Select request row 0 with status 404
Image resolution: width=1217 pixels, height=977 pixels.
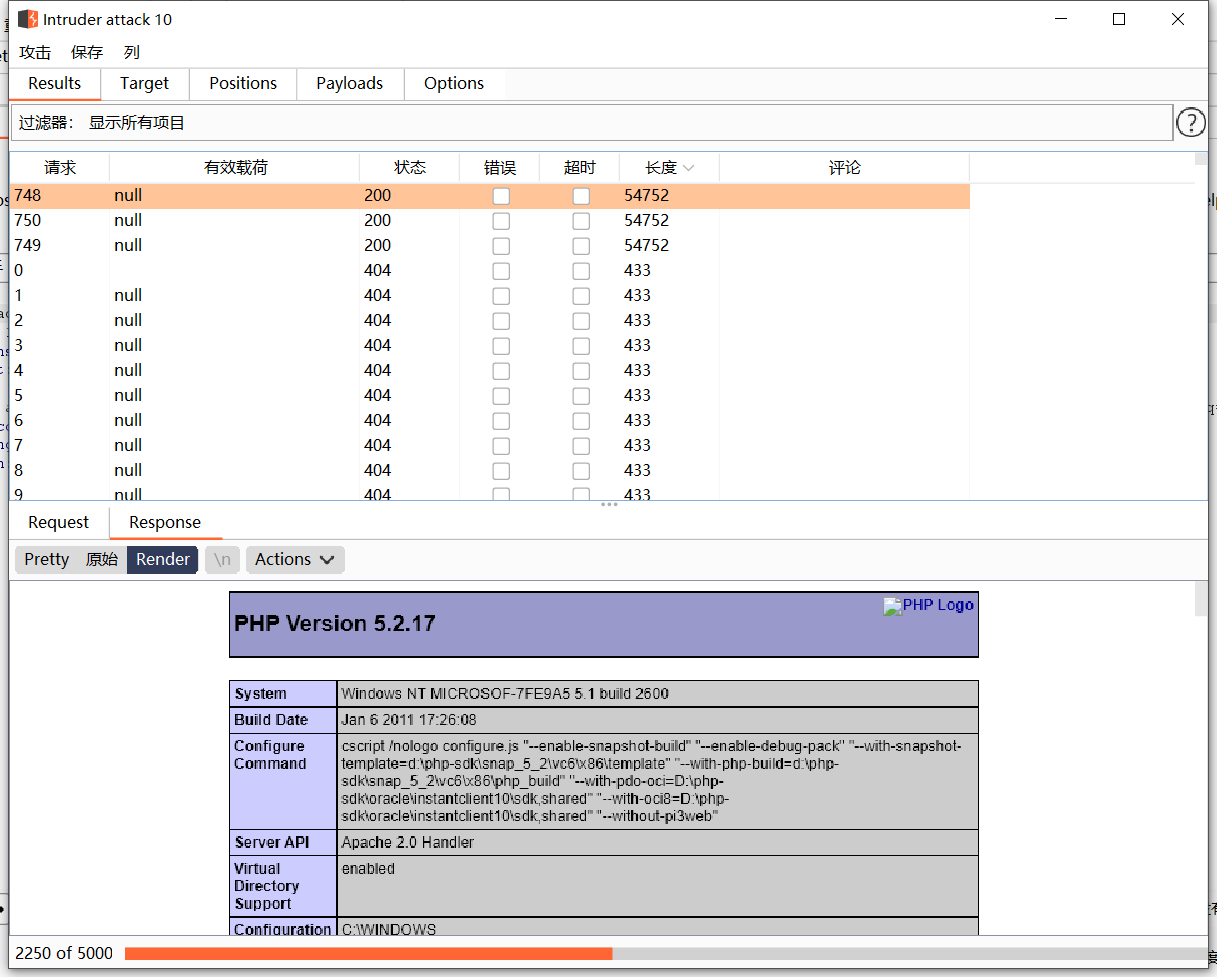490,271
